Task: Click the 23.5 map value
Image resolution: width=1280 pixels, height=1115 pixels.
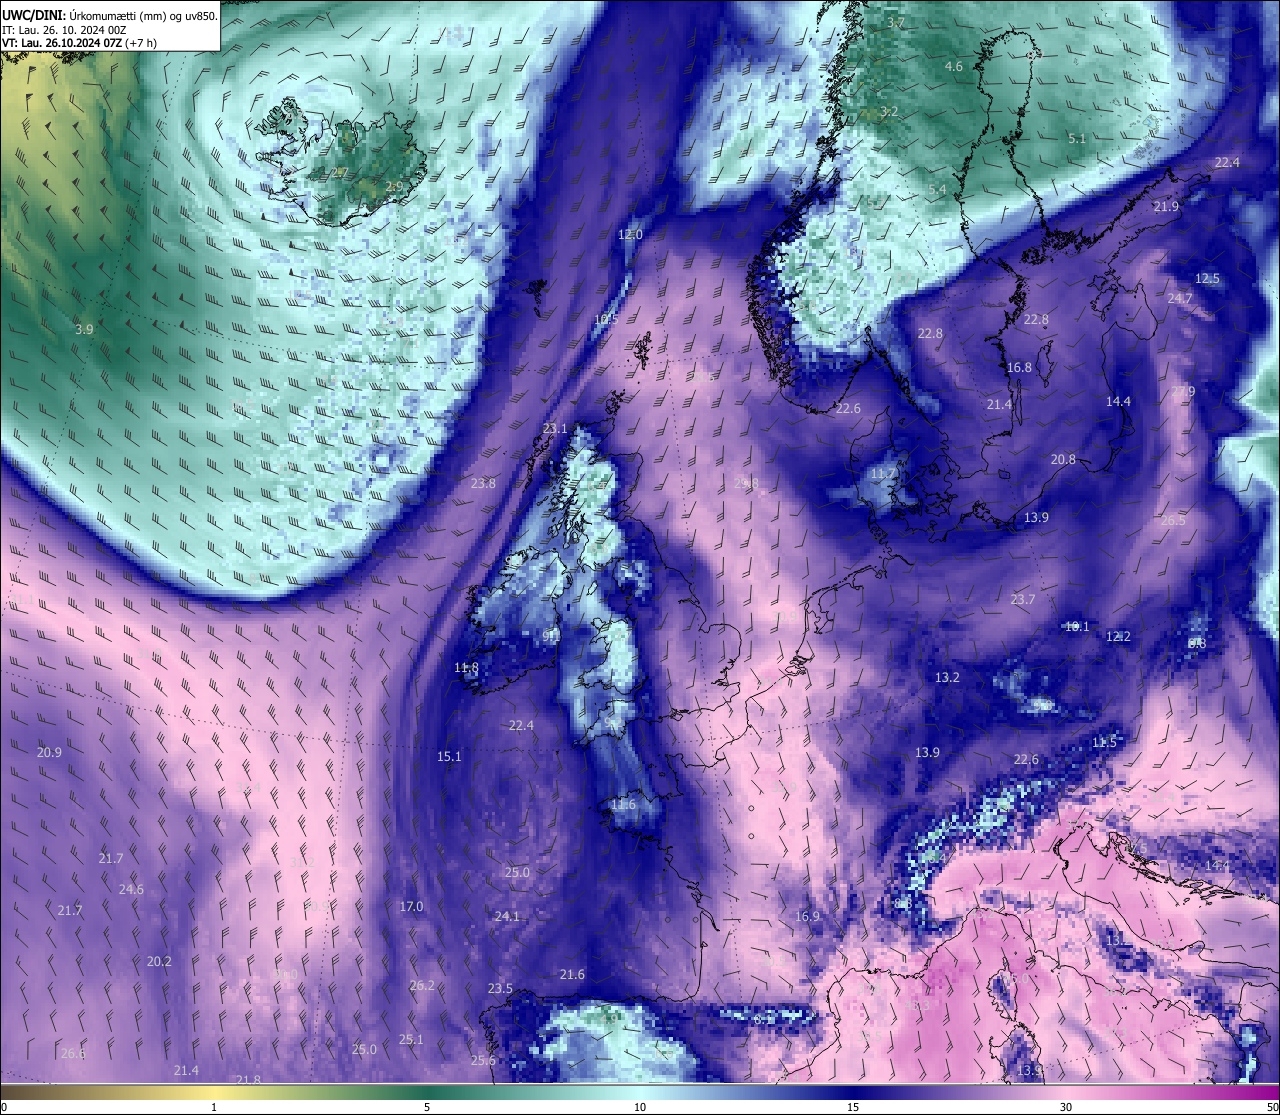Action: 500,988
